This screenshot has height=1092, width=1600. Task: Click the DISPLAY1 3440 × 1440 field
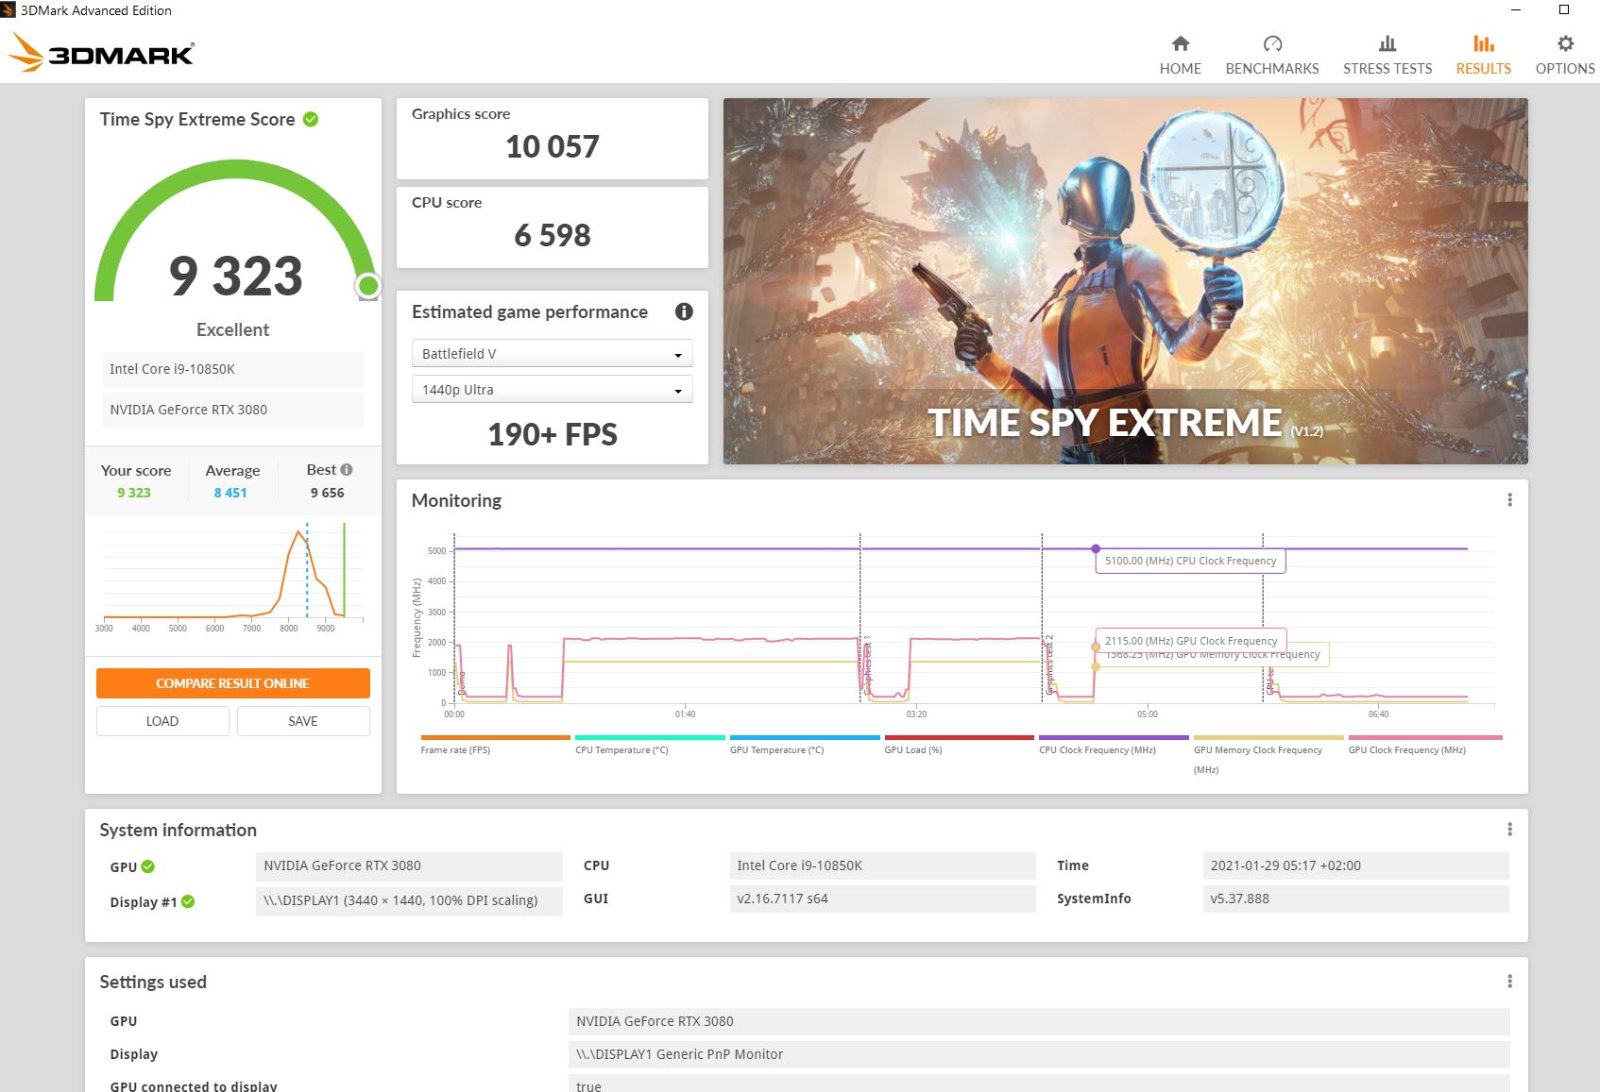pyautogui.click(x=409, y=901)
